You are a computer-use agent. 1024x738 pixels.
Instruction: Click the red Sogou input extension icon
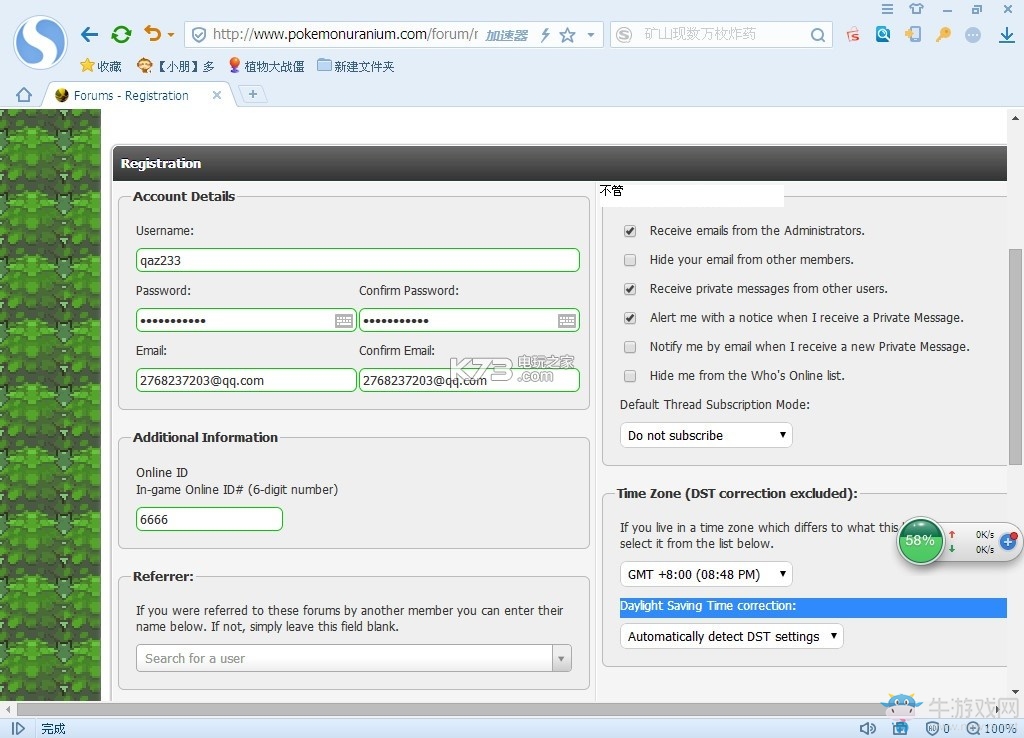pos(853,35)
